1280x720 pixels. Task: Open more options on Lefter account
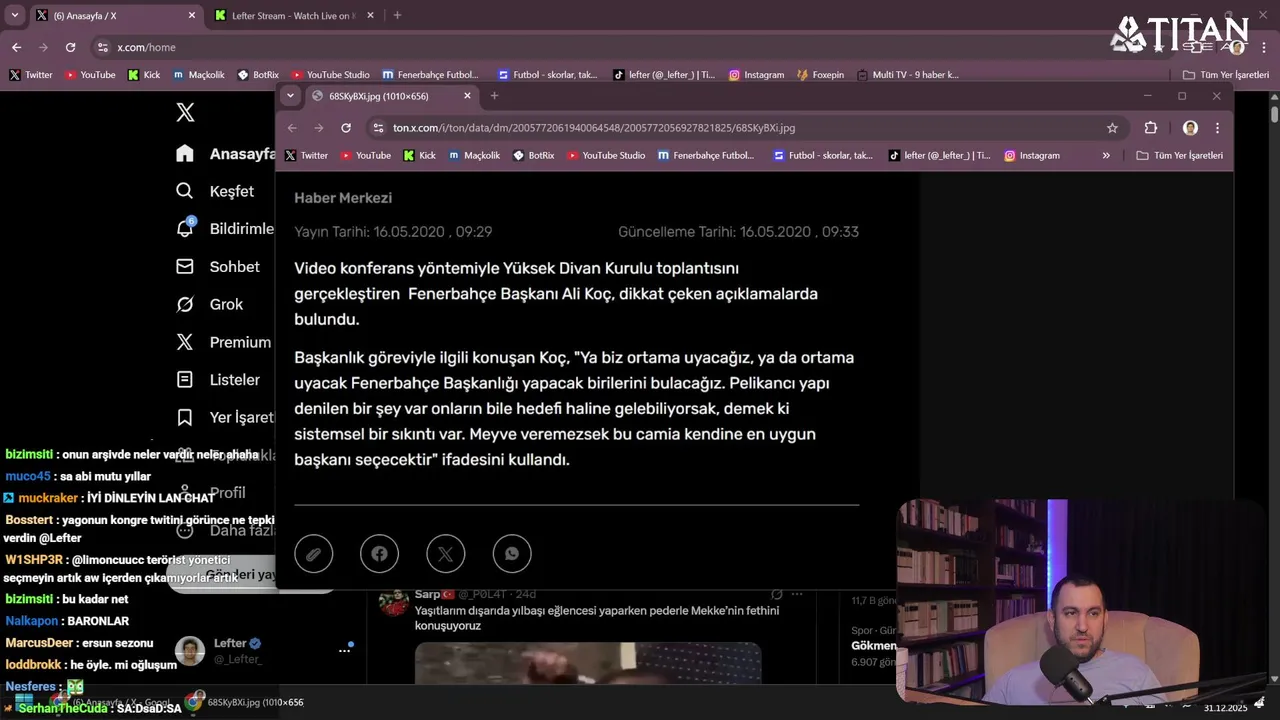click(345, 650)
